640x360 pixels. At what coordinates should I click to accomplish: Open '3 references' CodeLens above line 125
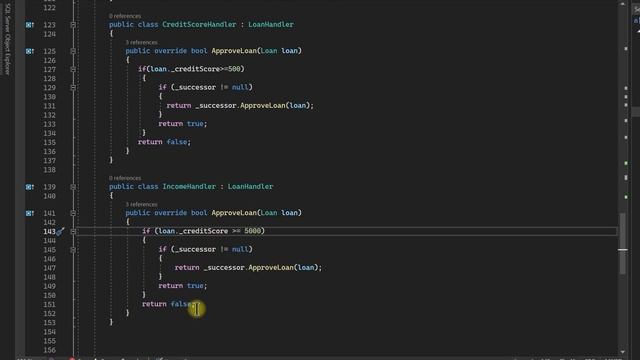pos(141,42)
